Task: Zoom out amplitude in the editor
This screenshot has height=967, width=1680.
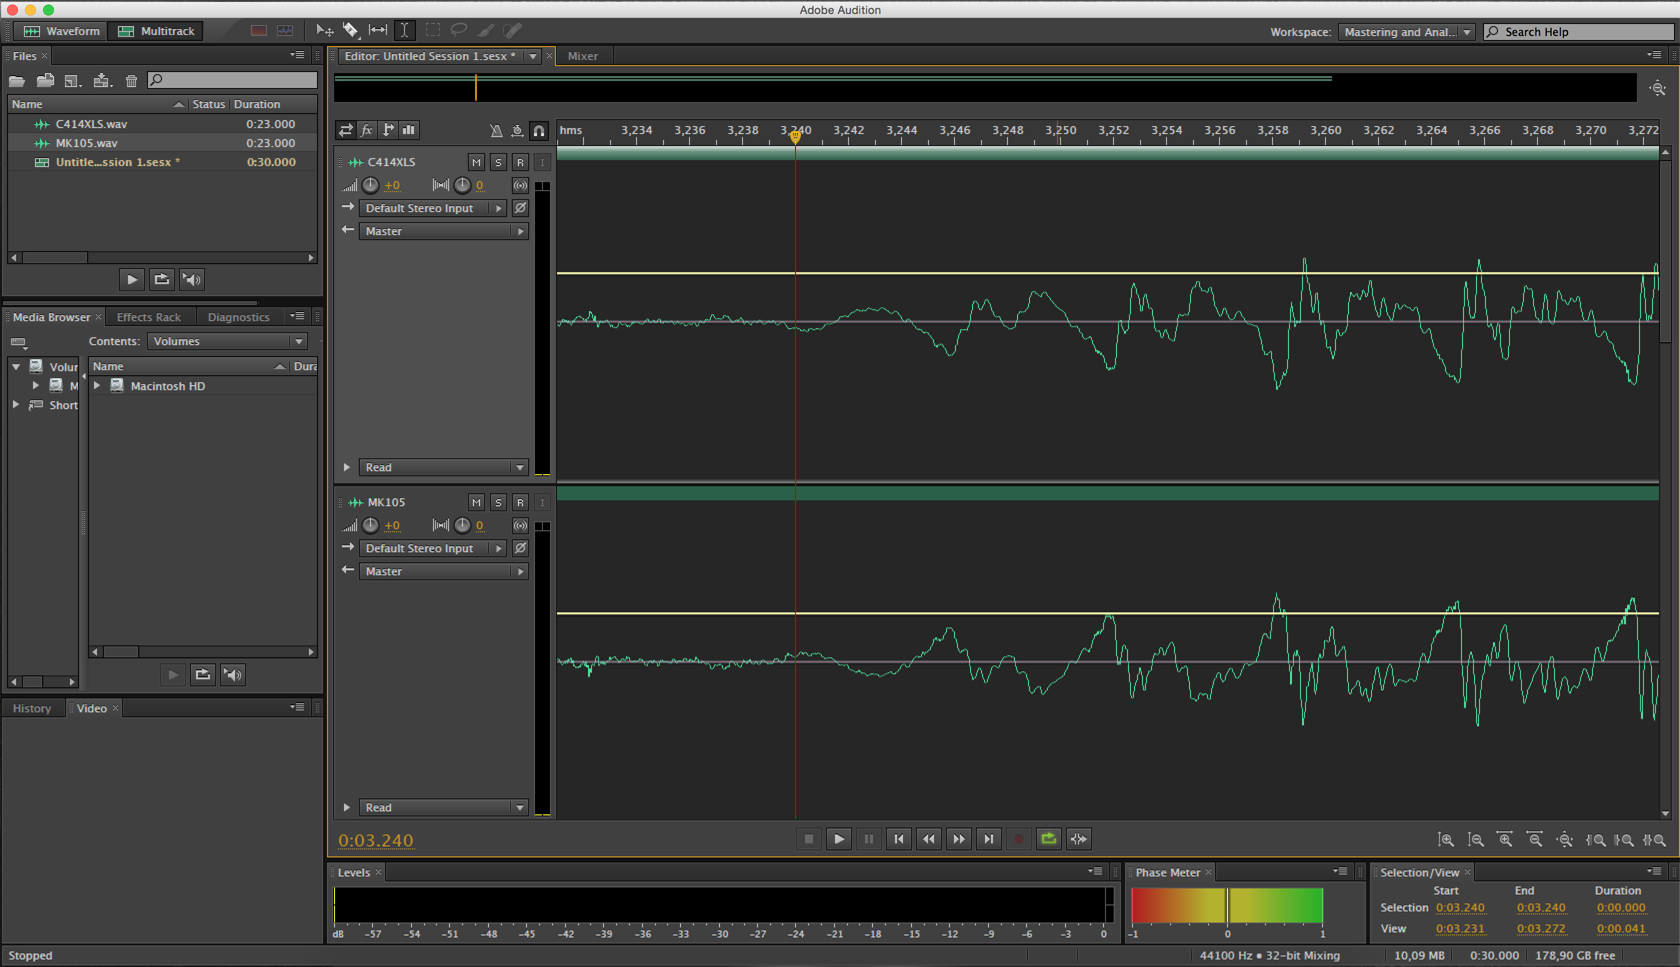Action: 1476,840
